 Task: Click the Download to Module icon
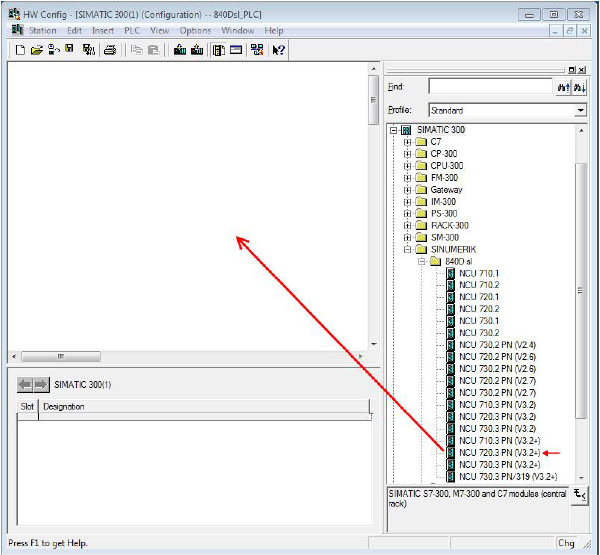[180, 50]
